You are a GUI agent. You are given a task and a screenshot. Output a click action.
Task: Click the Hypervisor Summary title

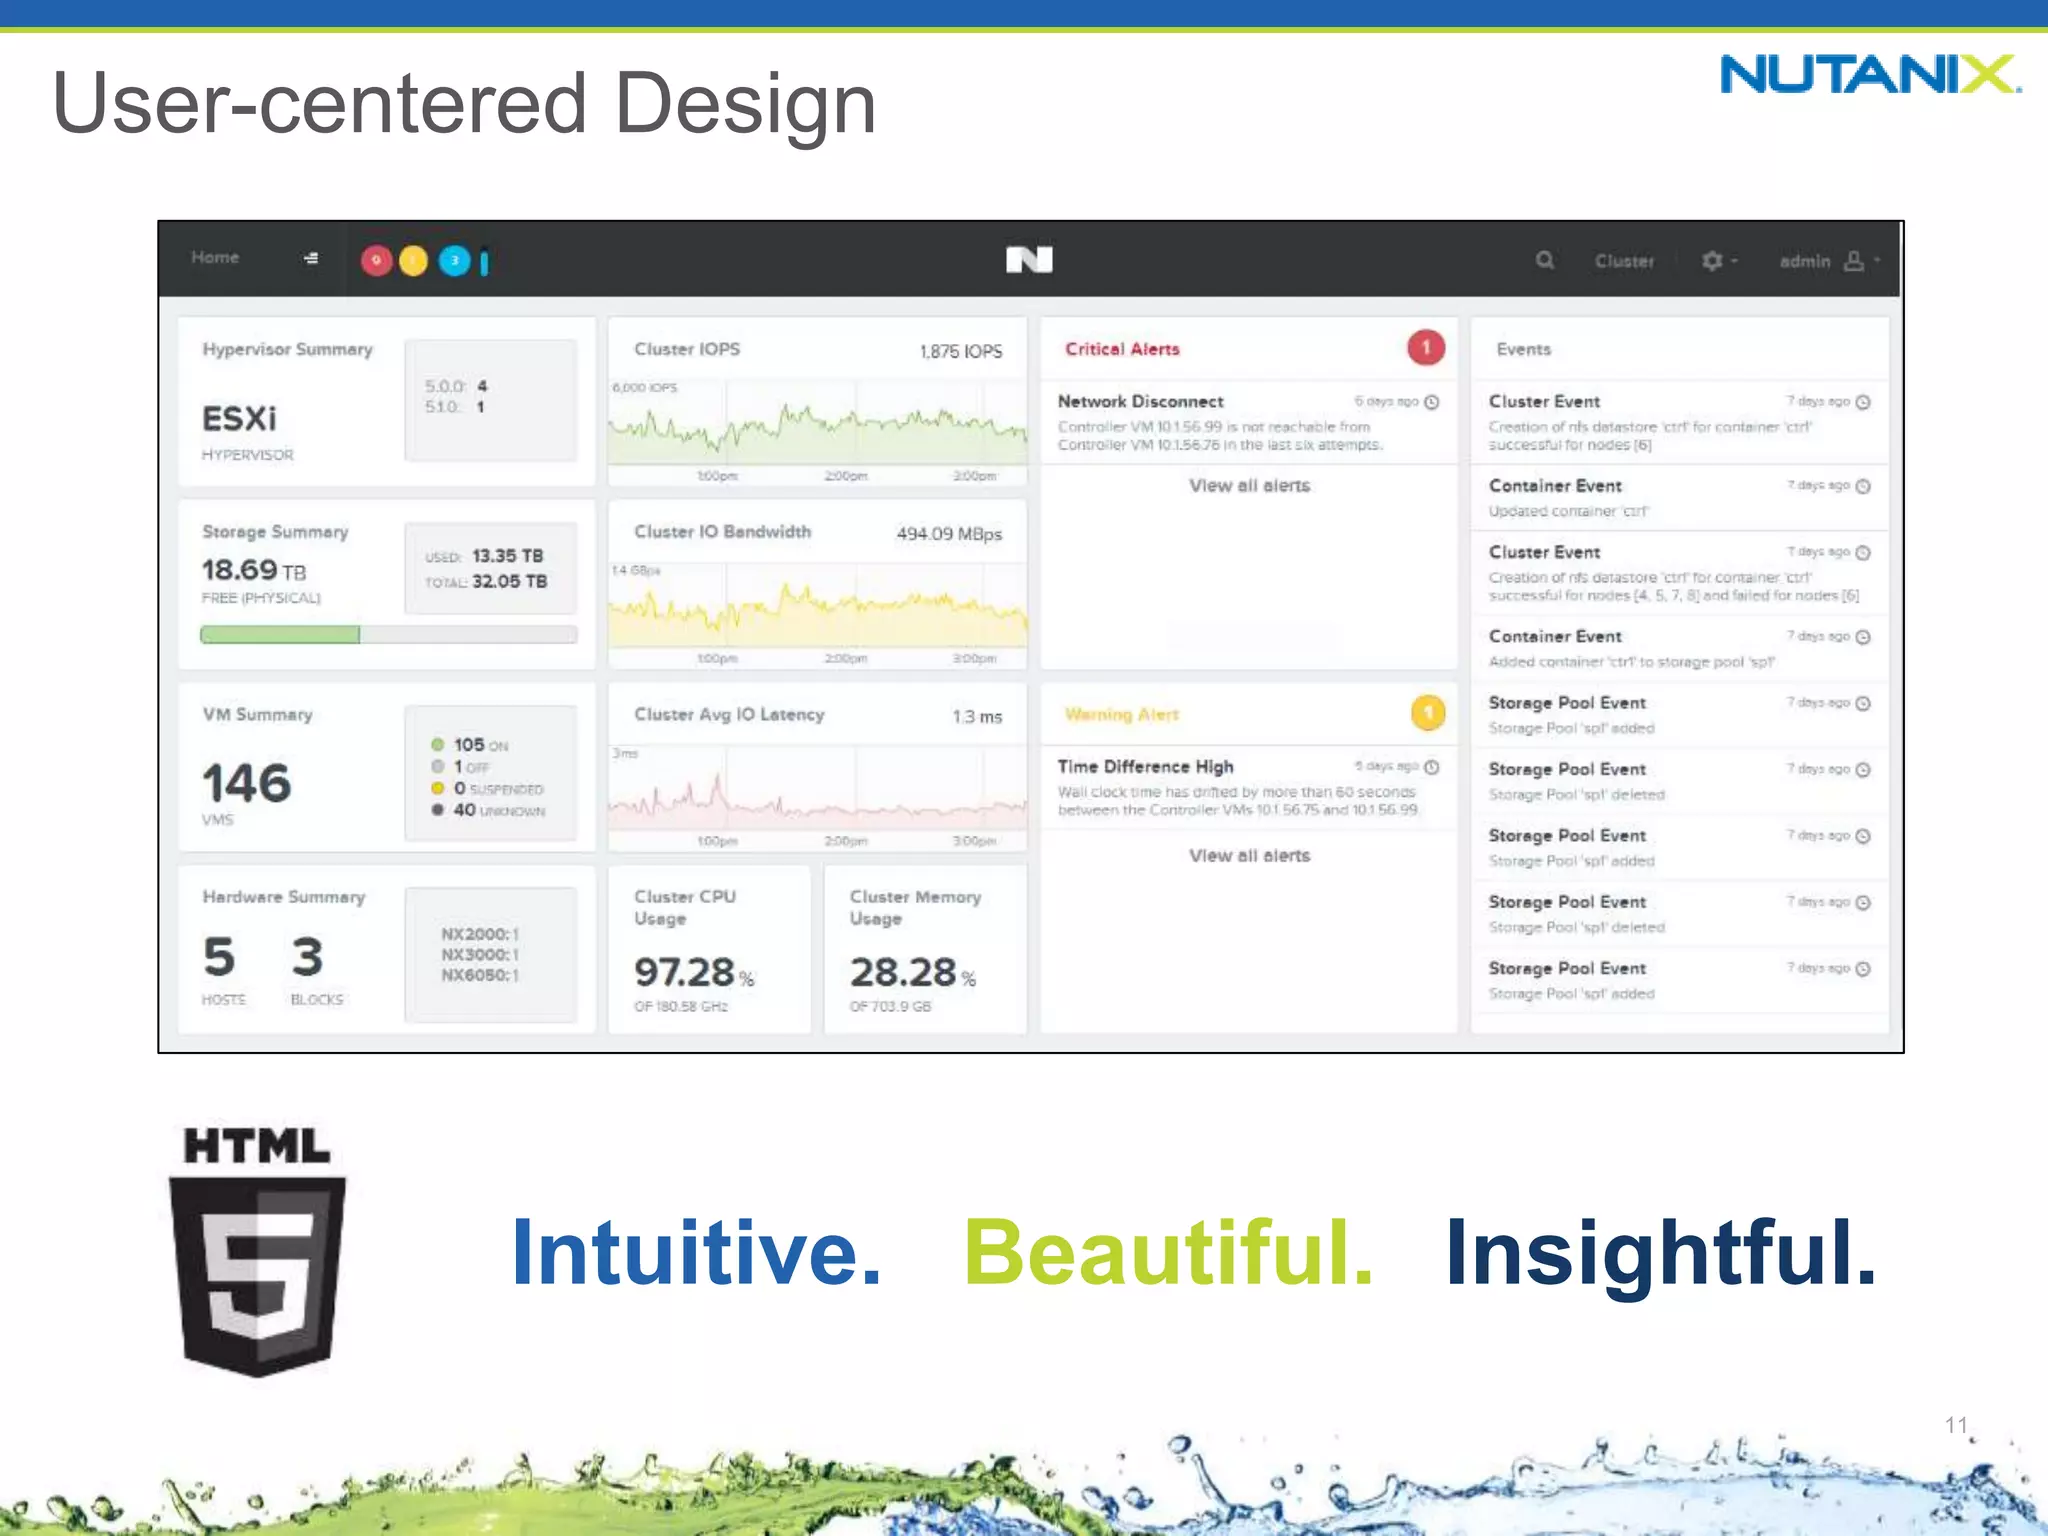287,349
